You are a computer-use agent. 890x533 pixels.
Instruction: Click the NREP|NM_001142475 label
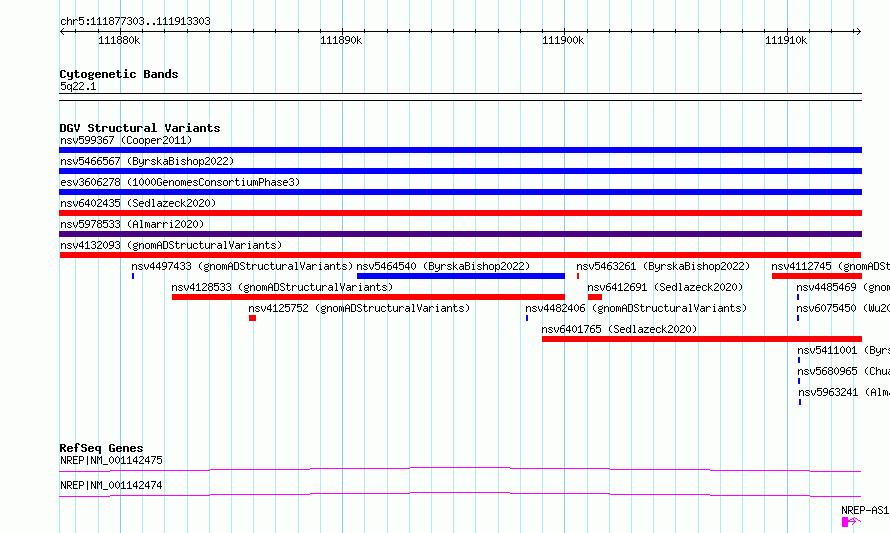[111, 460]
